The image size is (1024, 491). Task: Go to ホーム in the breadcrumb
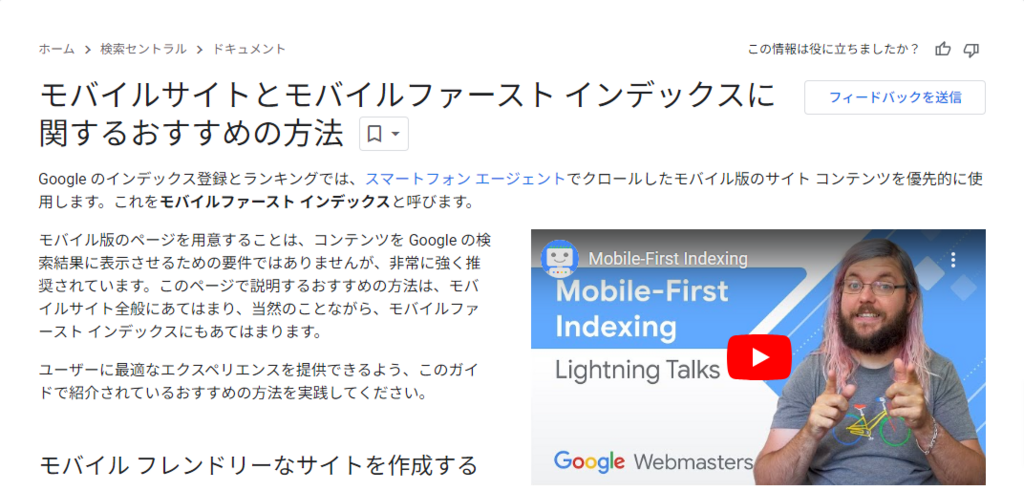point(56,49)
